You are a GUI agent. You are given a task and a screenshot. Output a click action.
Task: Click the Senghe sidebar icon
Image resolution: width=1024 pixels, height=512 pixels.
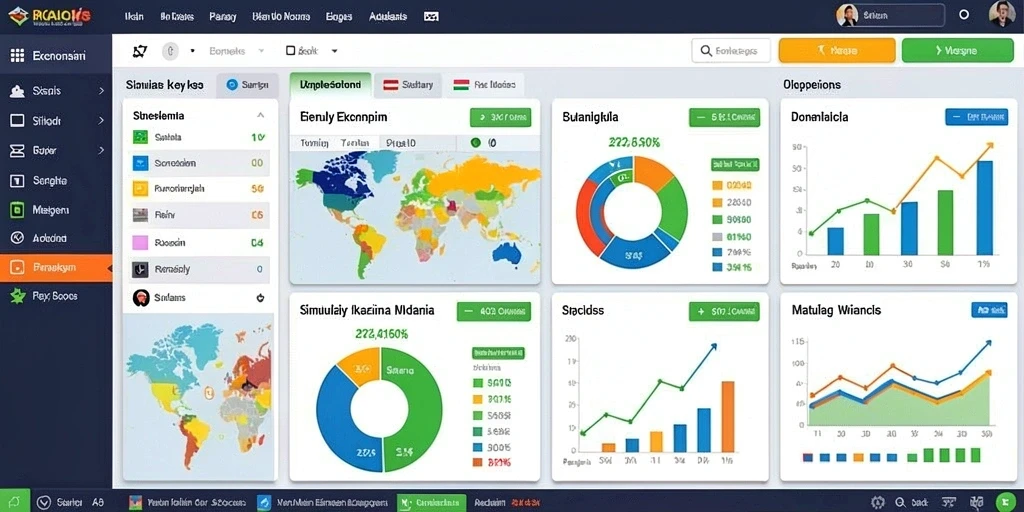[x=18, y=181]
